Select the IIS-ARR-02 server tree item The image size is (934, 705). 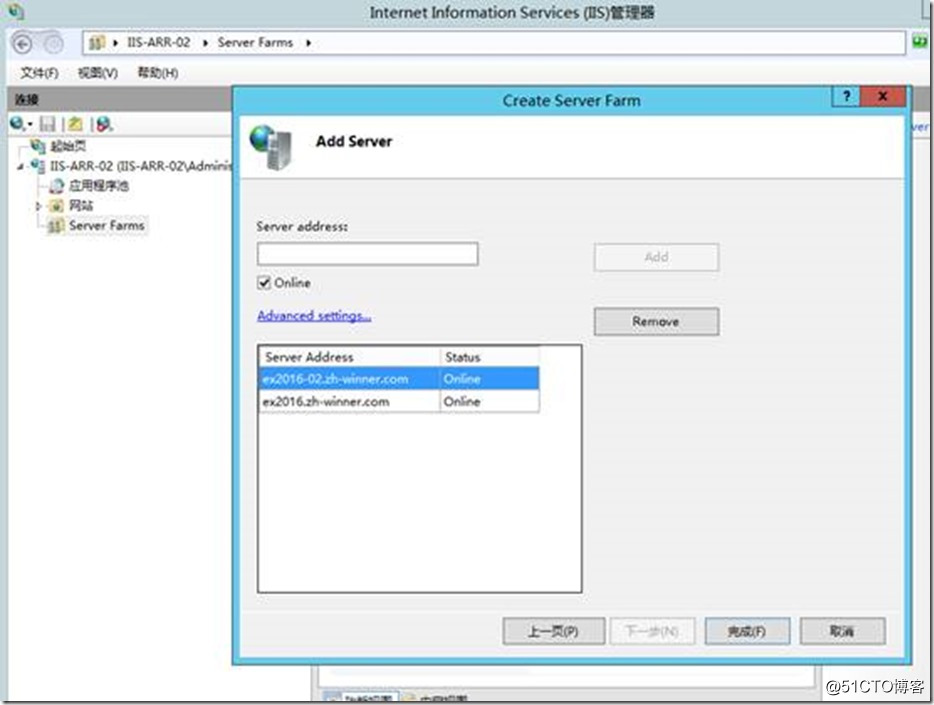pyautogui.click(x=141, y=166)
